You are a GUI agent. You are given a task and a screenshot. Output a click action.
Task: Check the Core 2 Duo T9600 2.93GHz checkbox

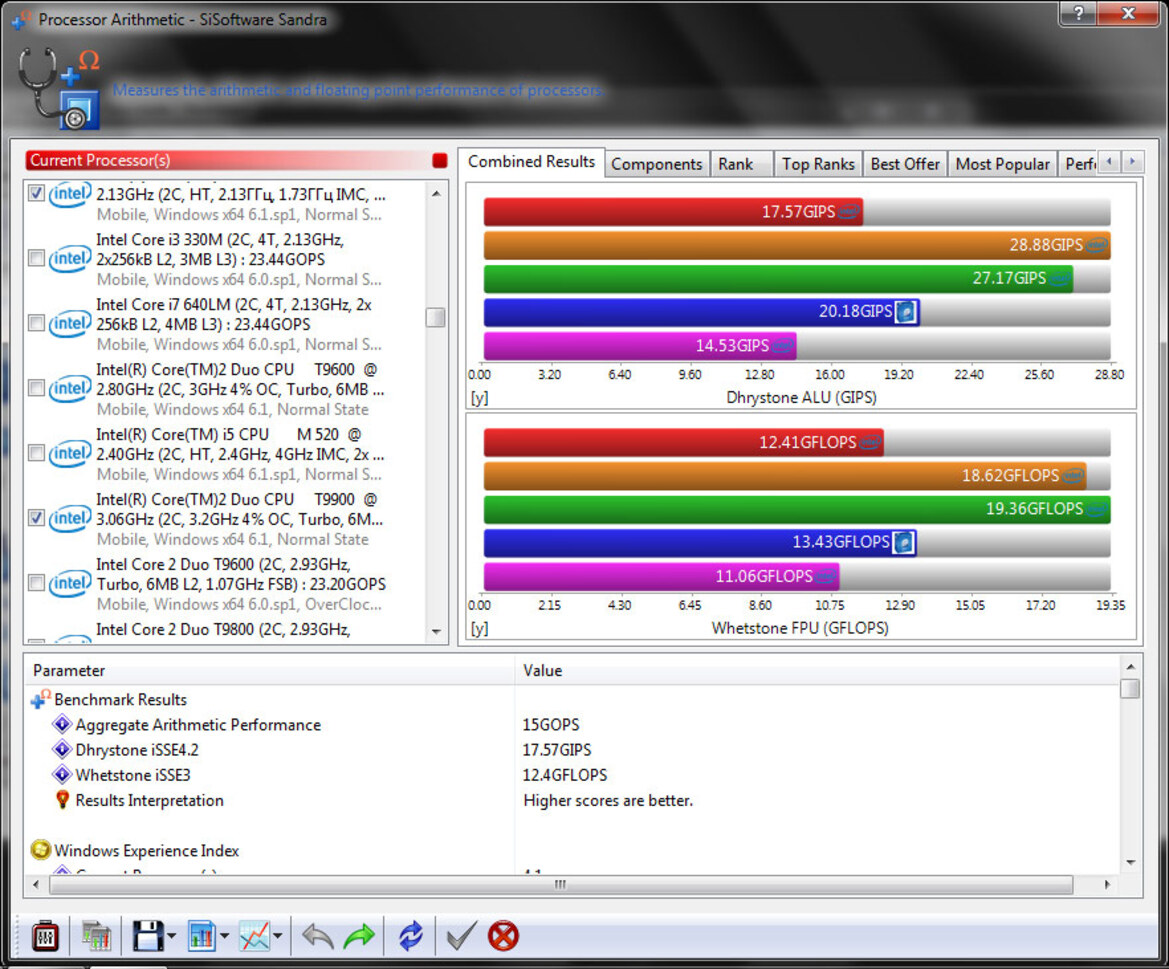coord(36,583)
